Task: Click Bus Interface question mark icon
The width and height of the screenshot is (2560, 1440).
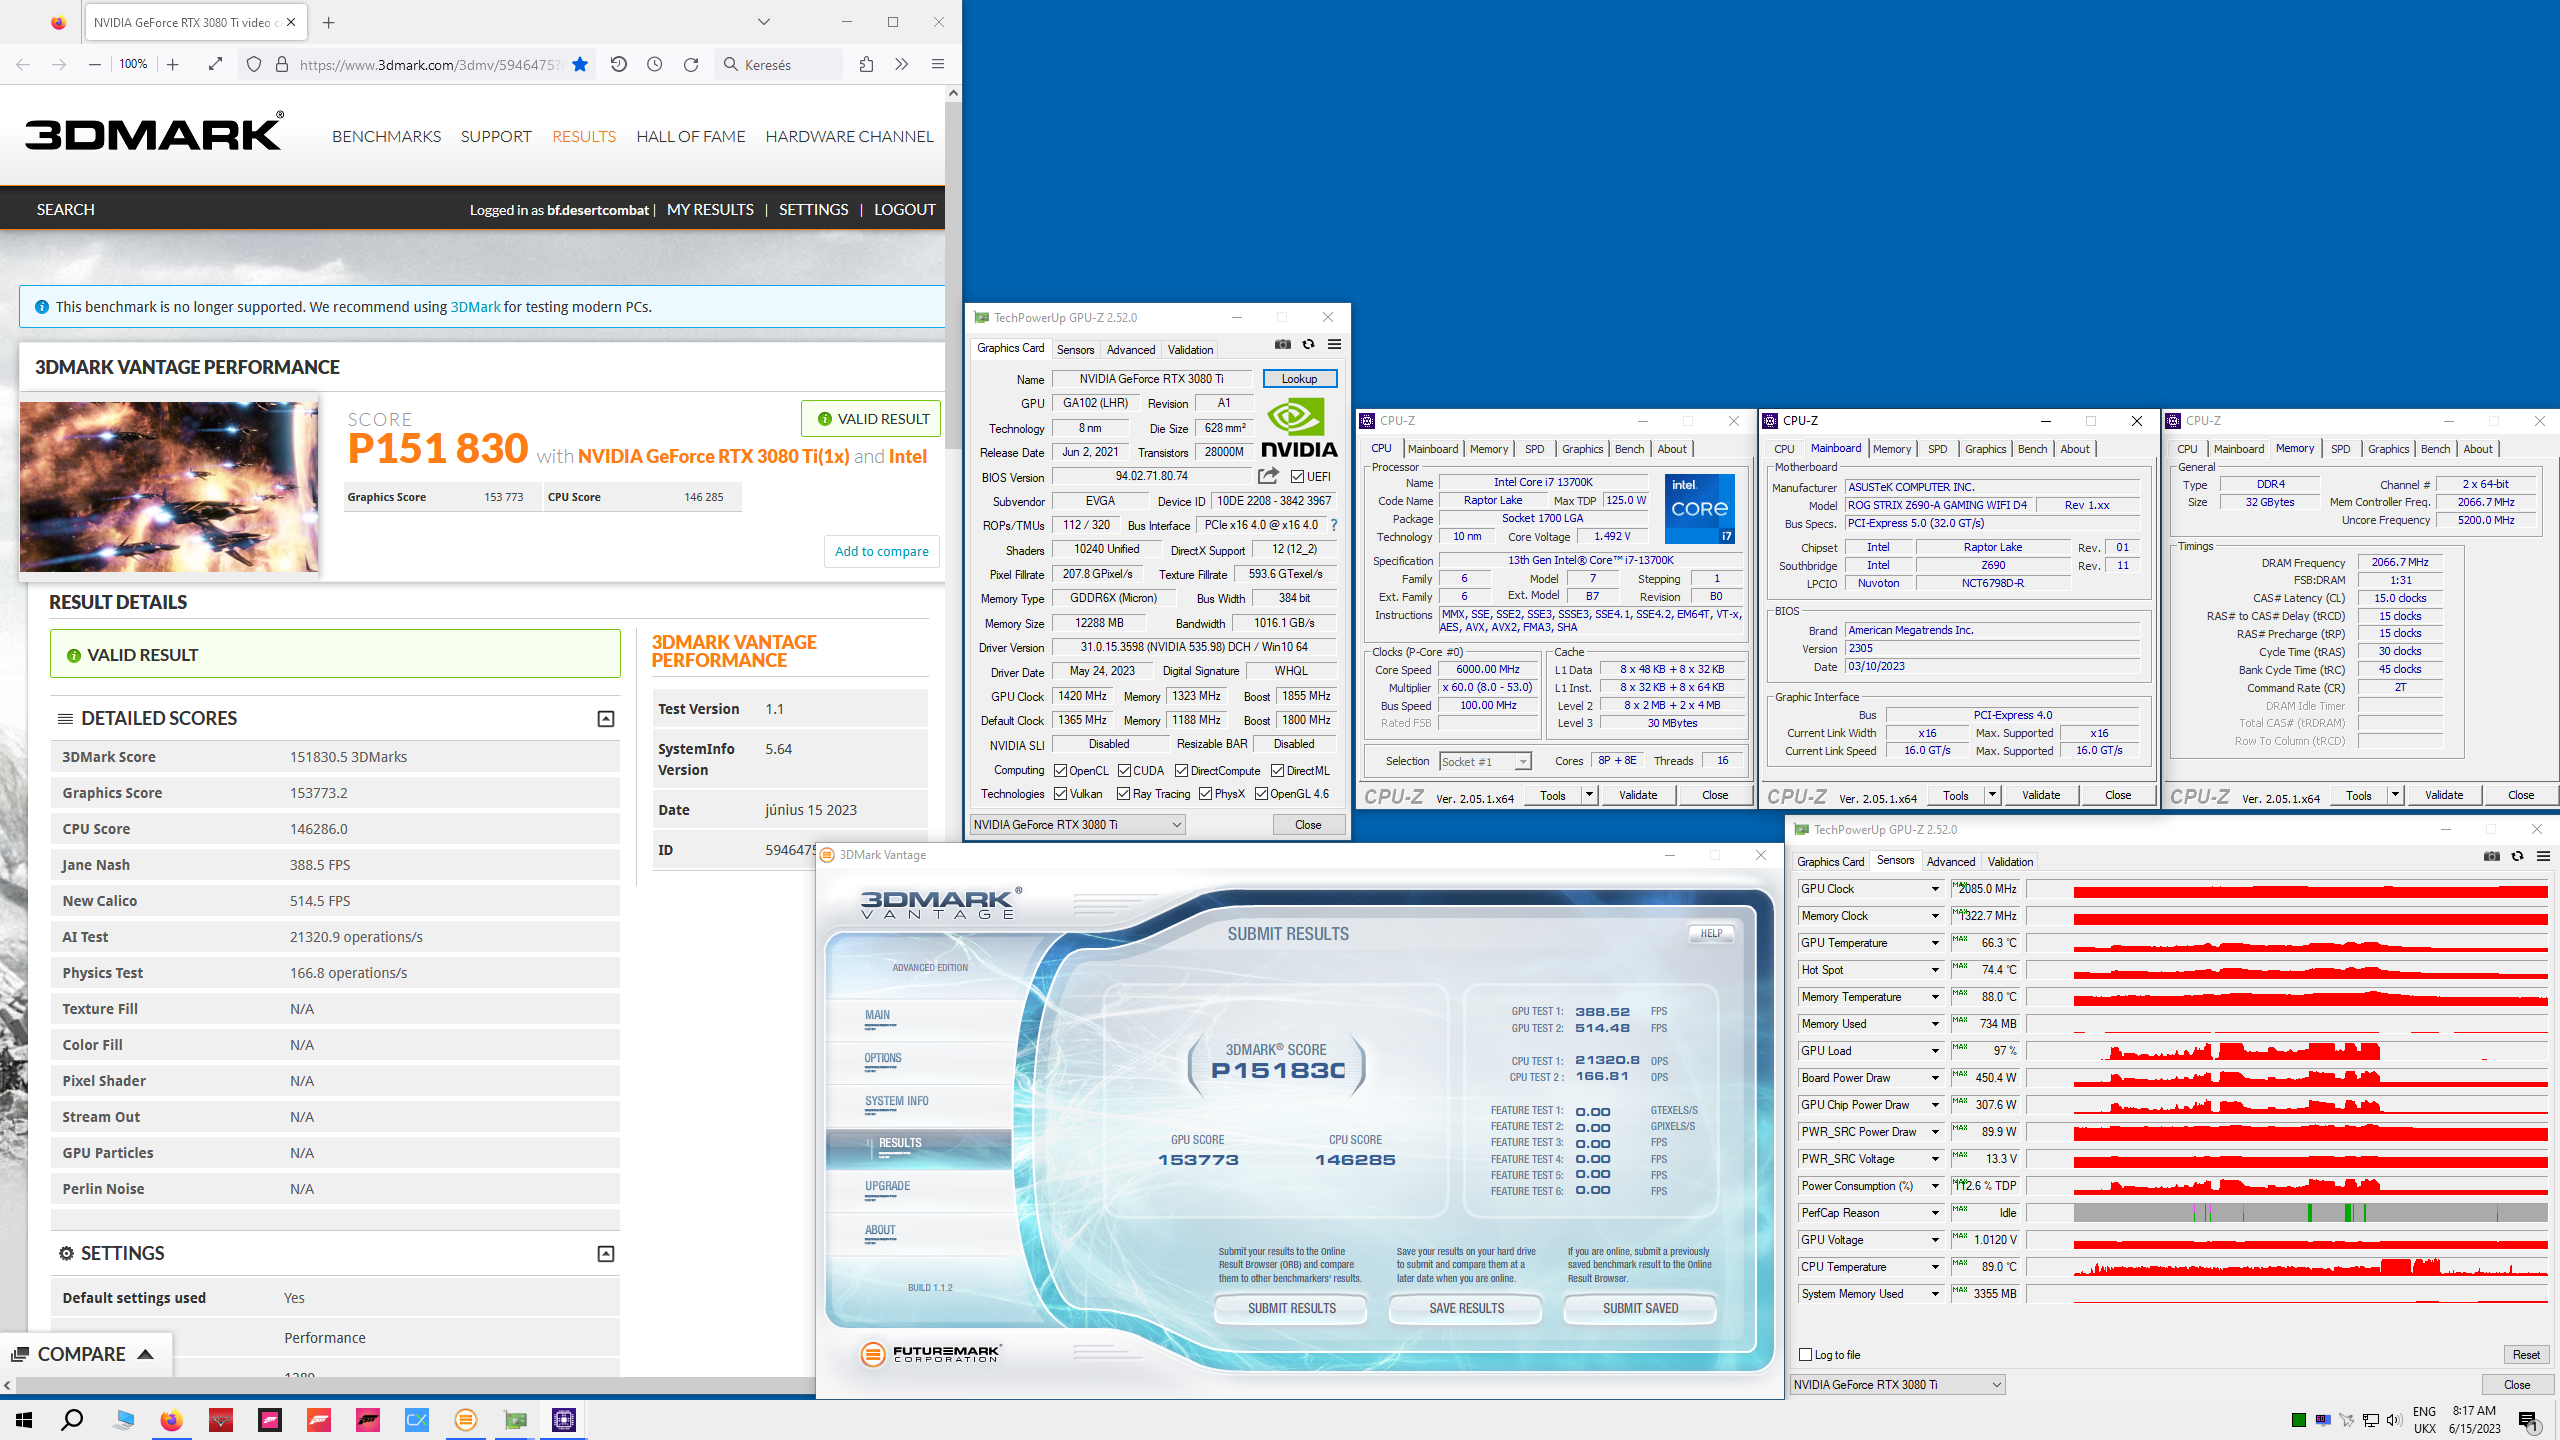Action: click(1333, 525)
